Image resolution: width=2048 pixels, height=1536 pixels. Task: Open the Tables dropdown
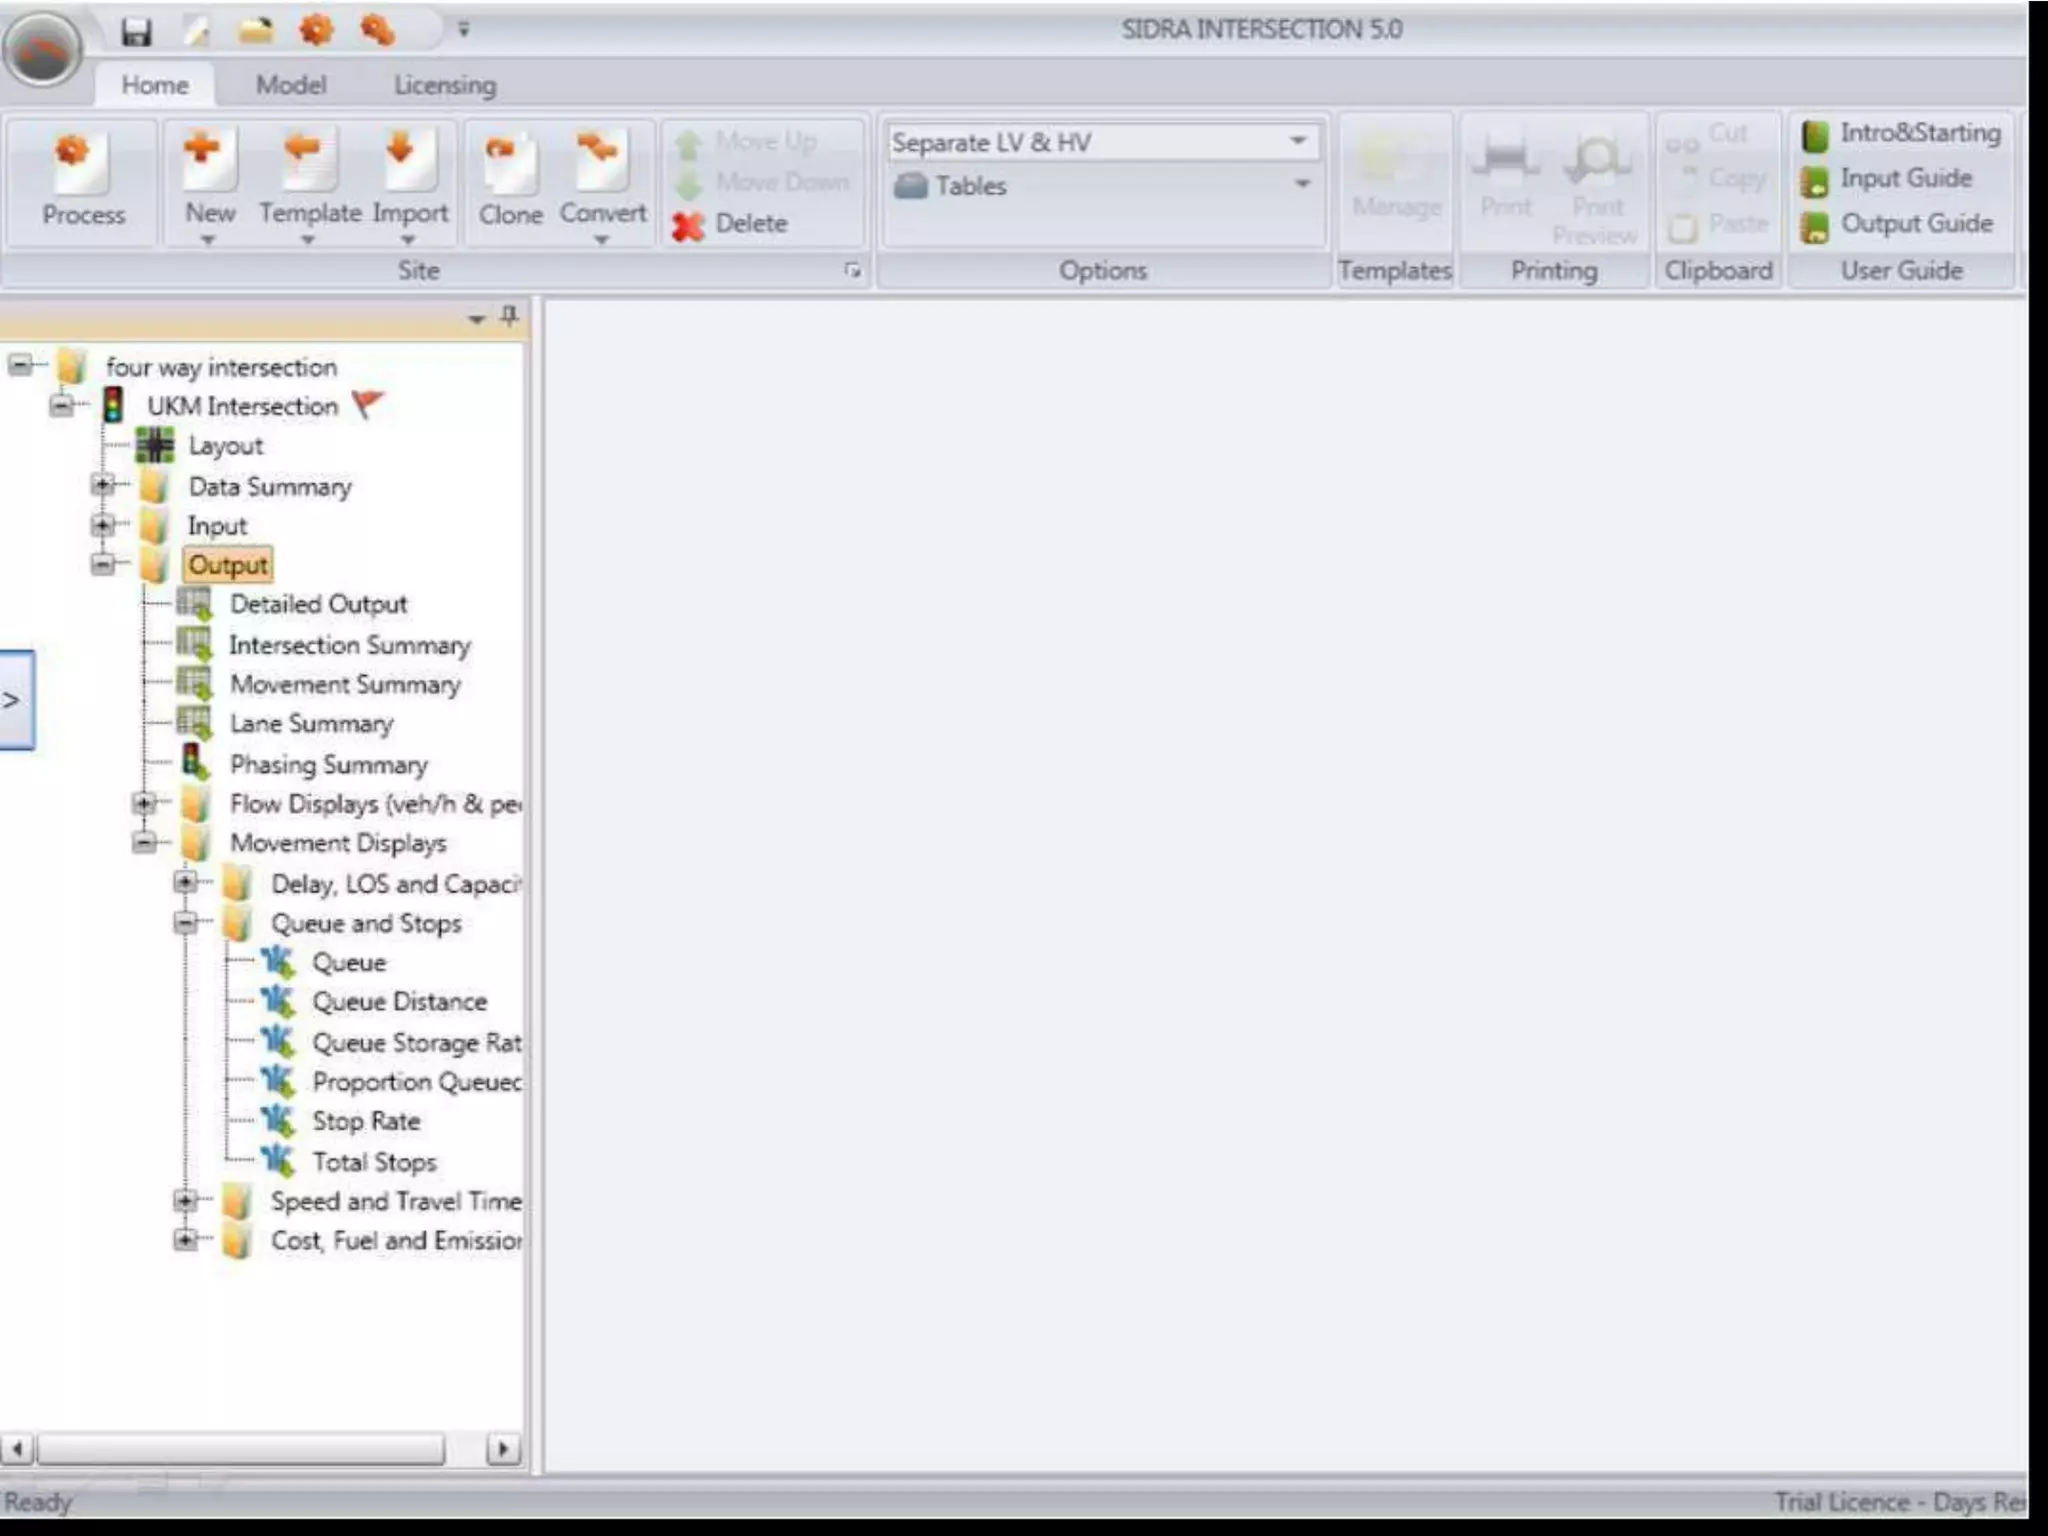click(1302, 185)
